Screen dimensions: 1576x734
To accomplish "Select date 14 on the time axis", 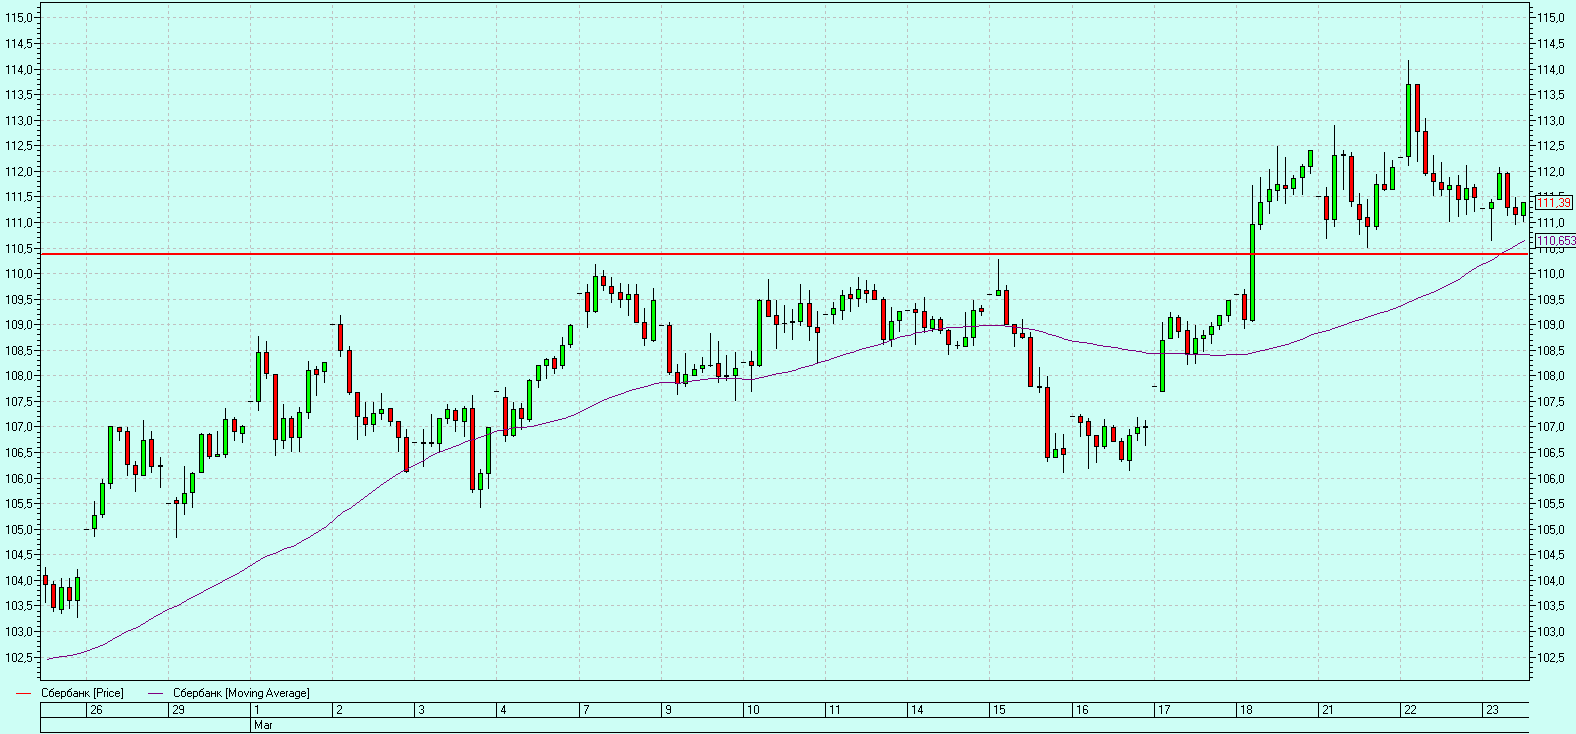I will pos(917,710).
